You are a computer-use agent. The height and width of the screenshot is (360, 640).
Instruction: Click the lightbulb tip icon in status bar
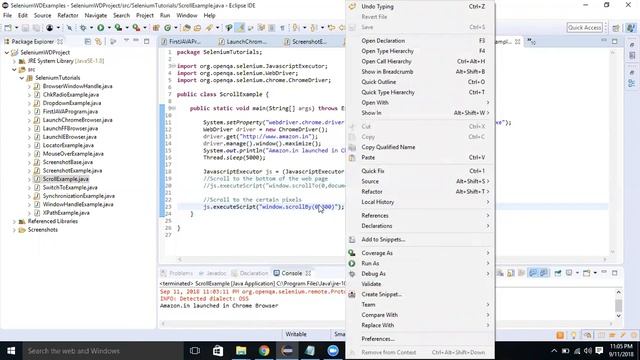coord(573,335)
